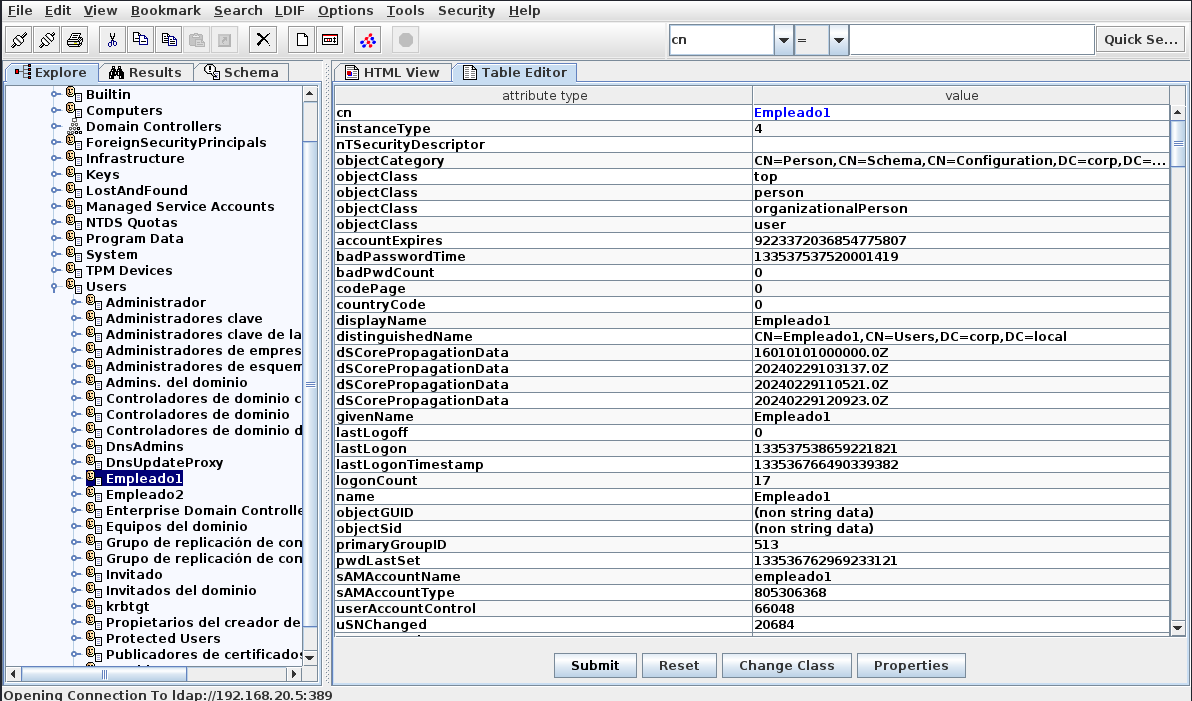Expand the krbtgt entry handle

(74, 607)
